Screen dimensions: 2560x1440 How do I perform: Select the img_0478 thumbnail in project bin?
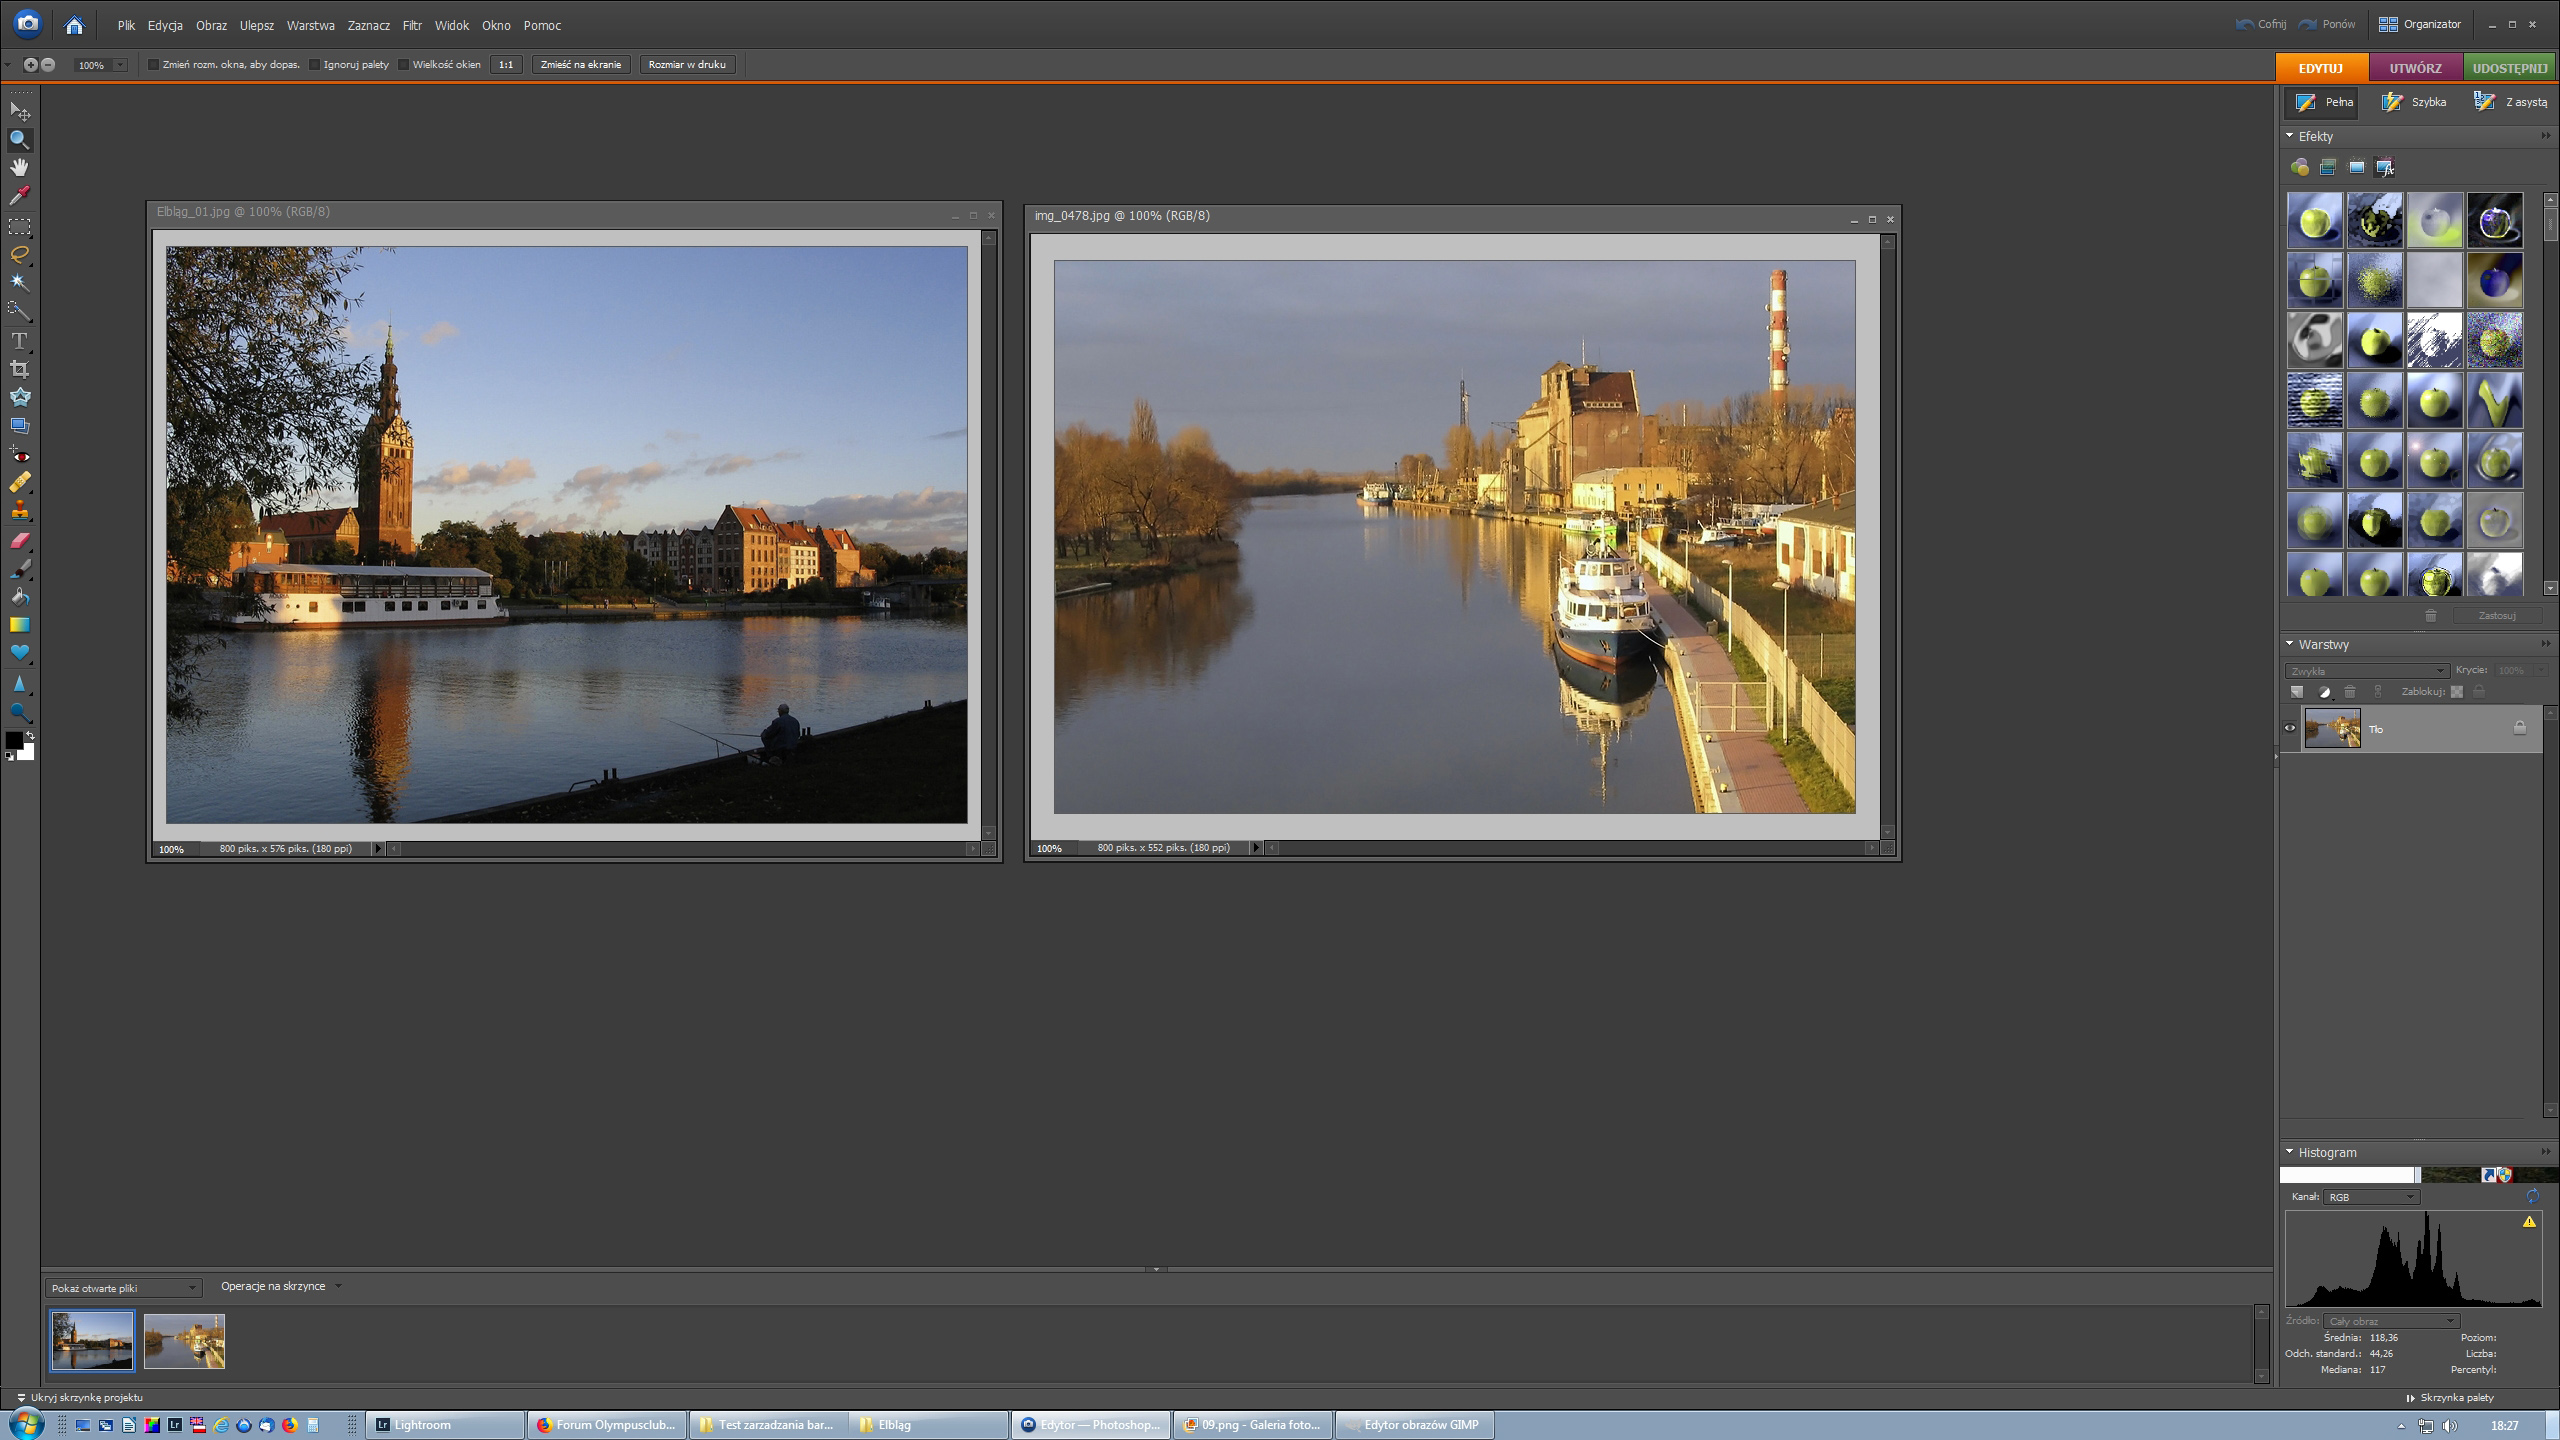[x=184, y=1341]
